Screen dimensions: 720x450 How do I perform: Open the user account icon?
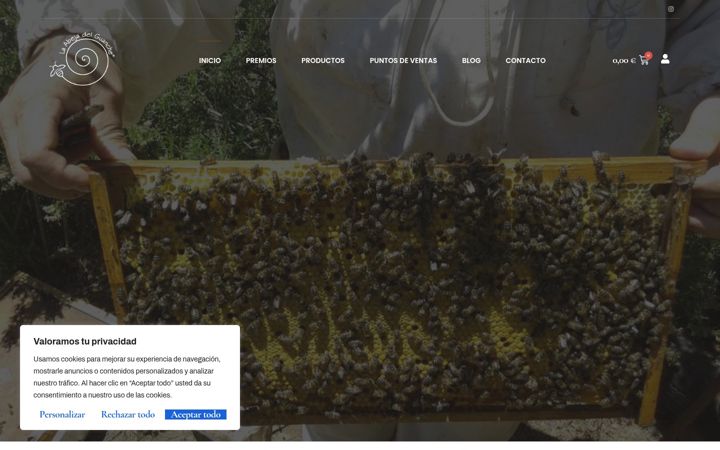pos(665,59)
